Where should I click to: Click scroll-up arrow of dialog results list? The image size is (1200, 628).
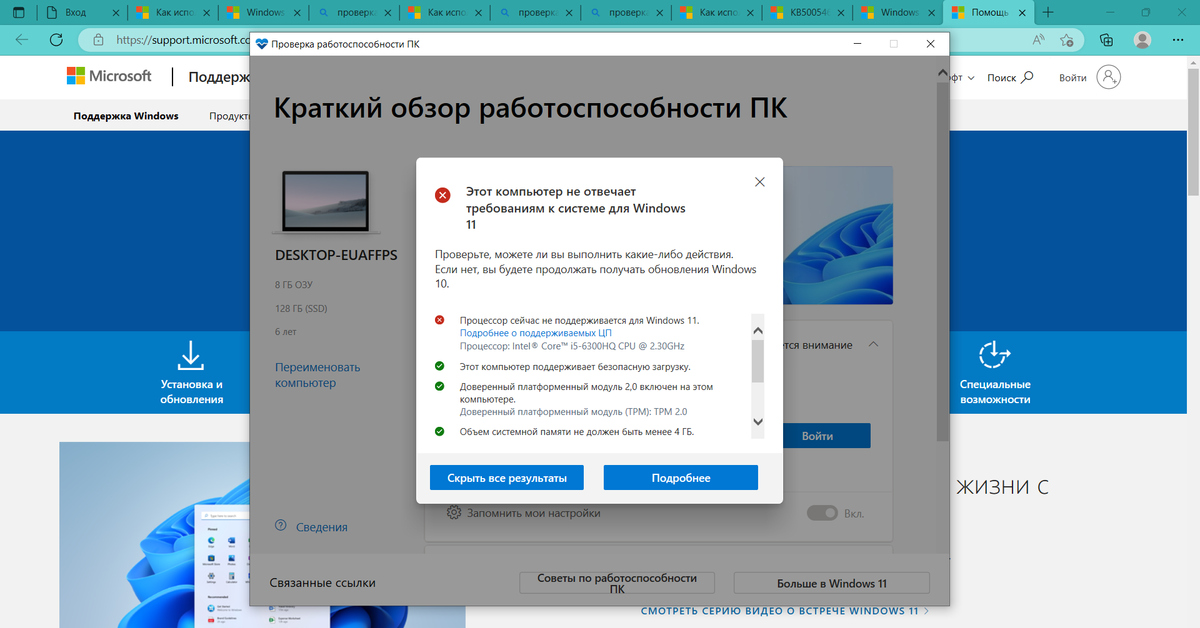click(757, 329)
